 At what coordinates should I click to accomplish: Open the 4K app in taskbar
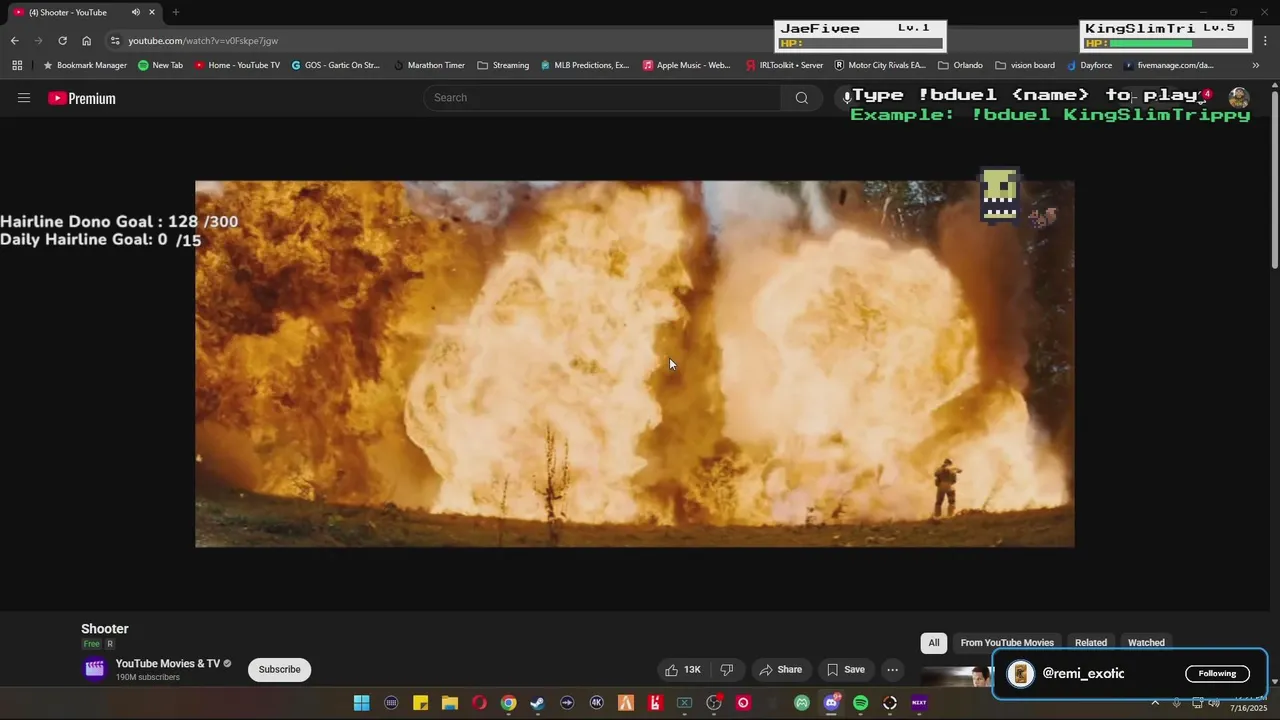coord(597,703)
